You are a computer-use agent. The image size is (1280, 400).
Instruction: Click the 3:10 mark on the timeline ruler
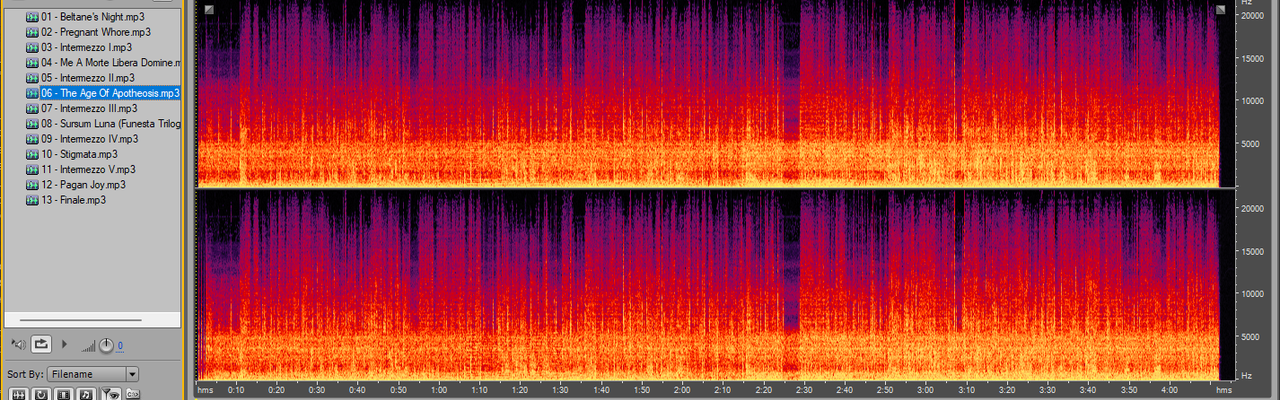pyautogui.click(x=966, y=390)
